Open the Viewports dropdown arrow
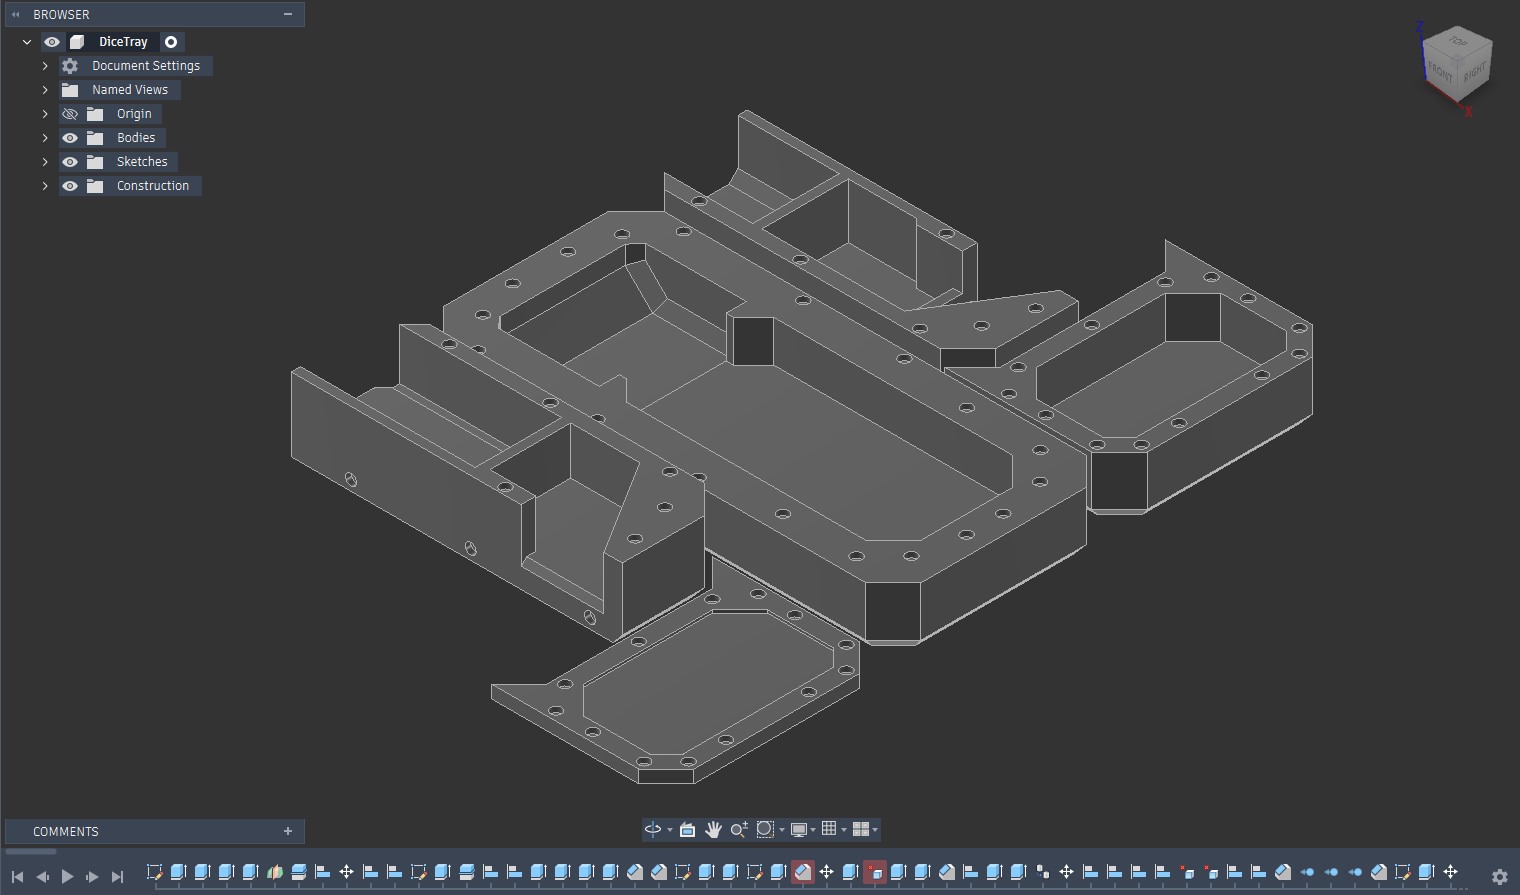 coord(875,830)
